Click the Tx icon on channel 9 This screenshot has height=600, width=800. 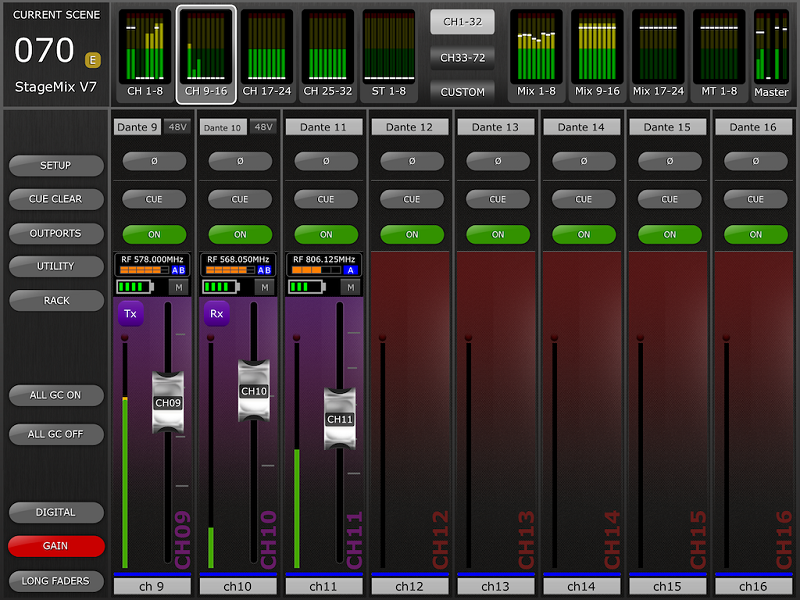pyautogui.click(x=131, y=313)
